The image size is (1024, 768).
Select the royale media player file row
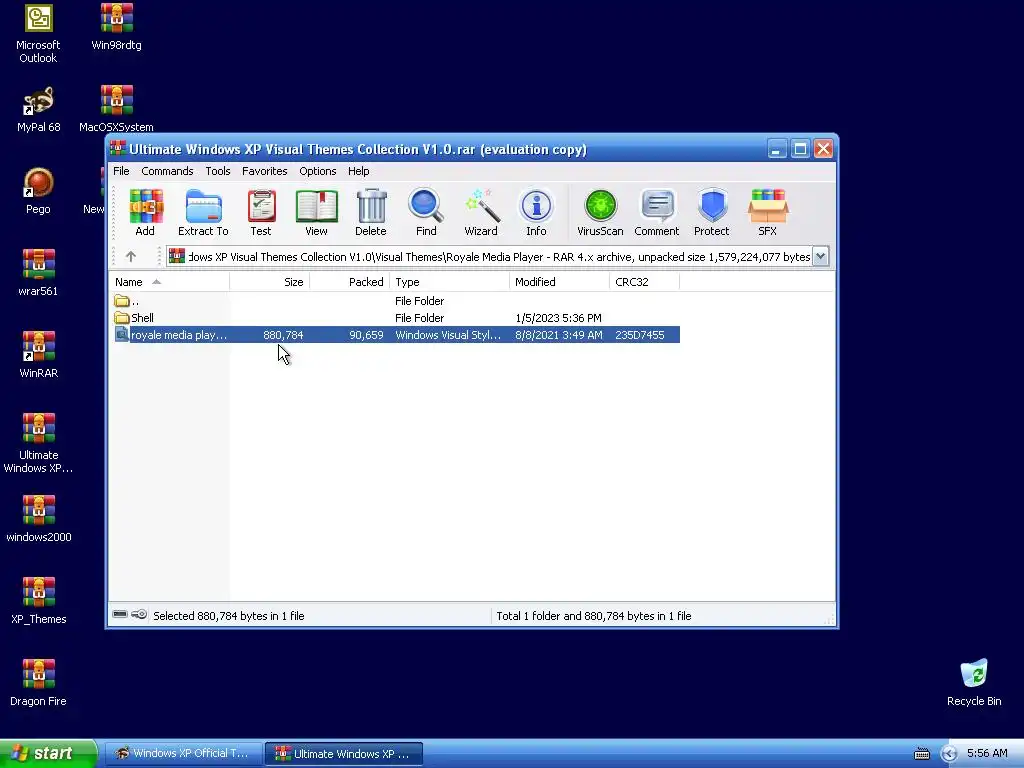tap(396, 335)
